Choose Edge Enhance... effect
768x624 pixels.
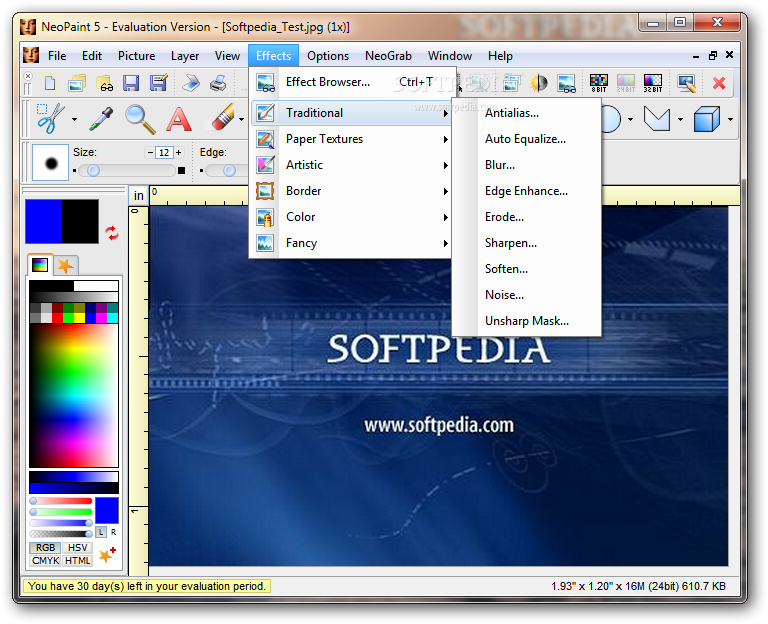[527, 191]
